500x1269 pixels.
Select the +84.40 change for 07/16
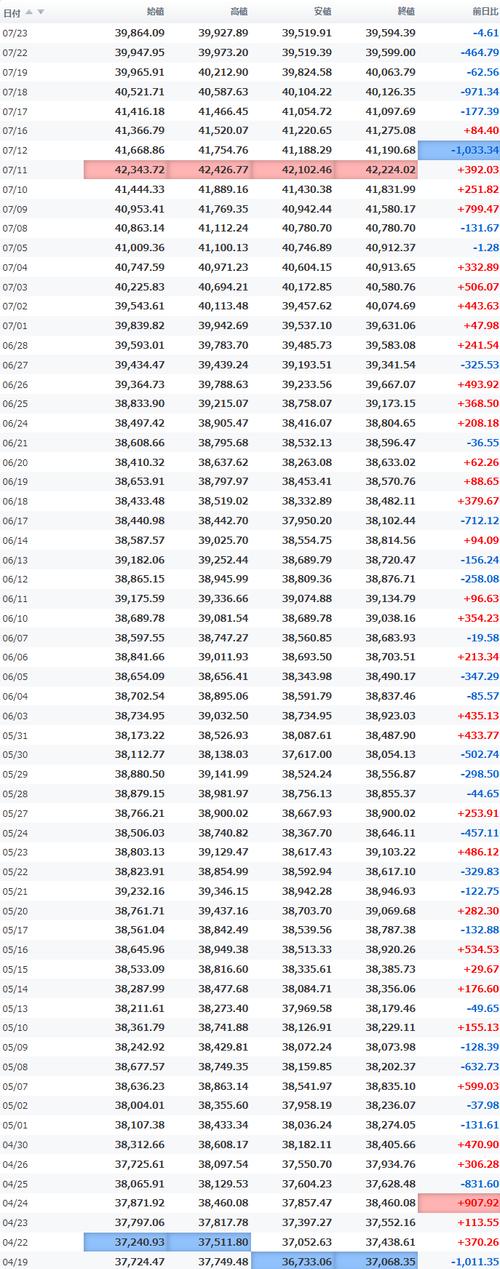[x=479, y=131]
